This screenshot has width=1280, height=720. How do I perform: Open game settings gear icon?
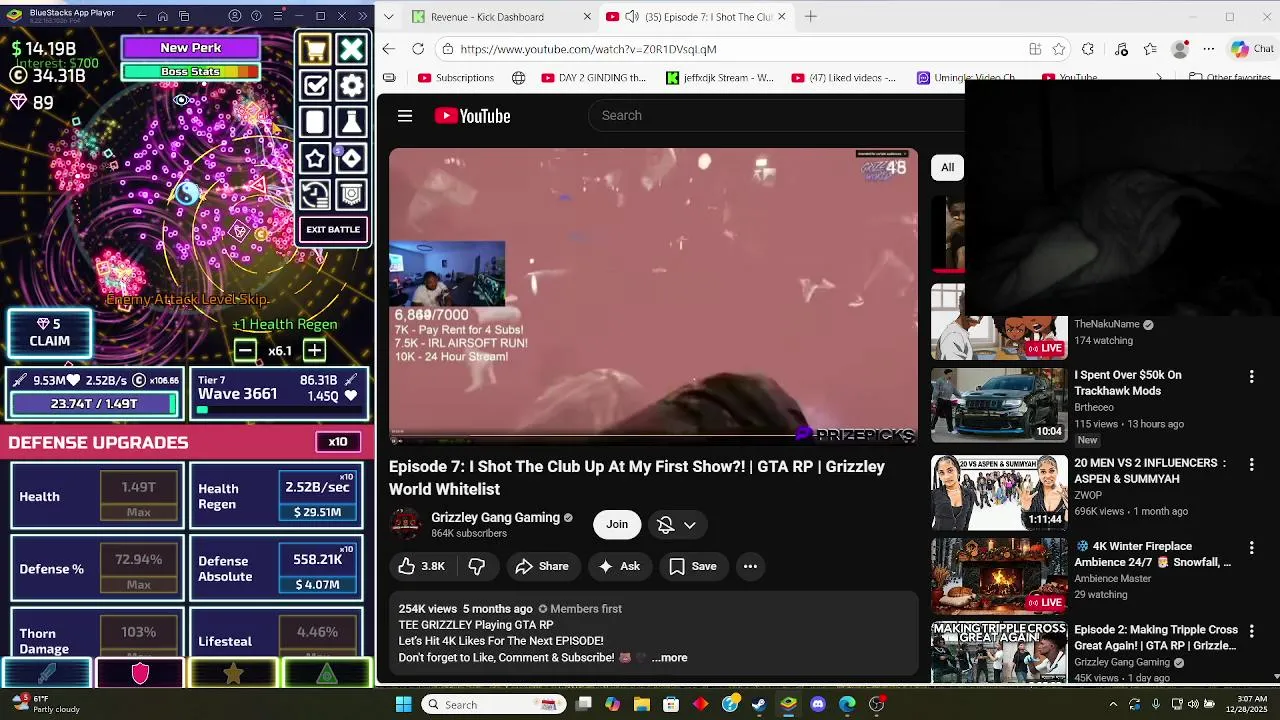(x=351, y=86)
